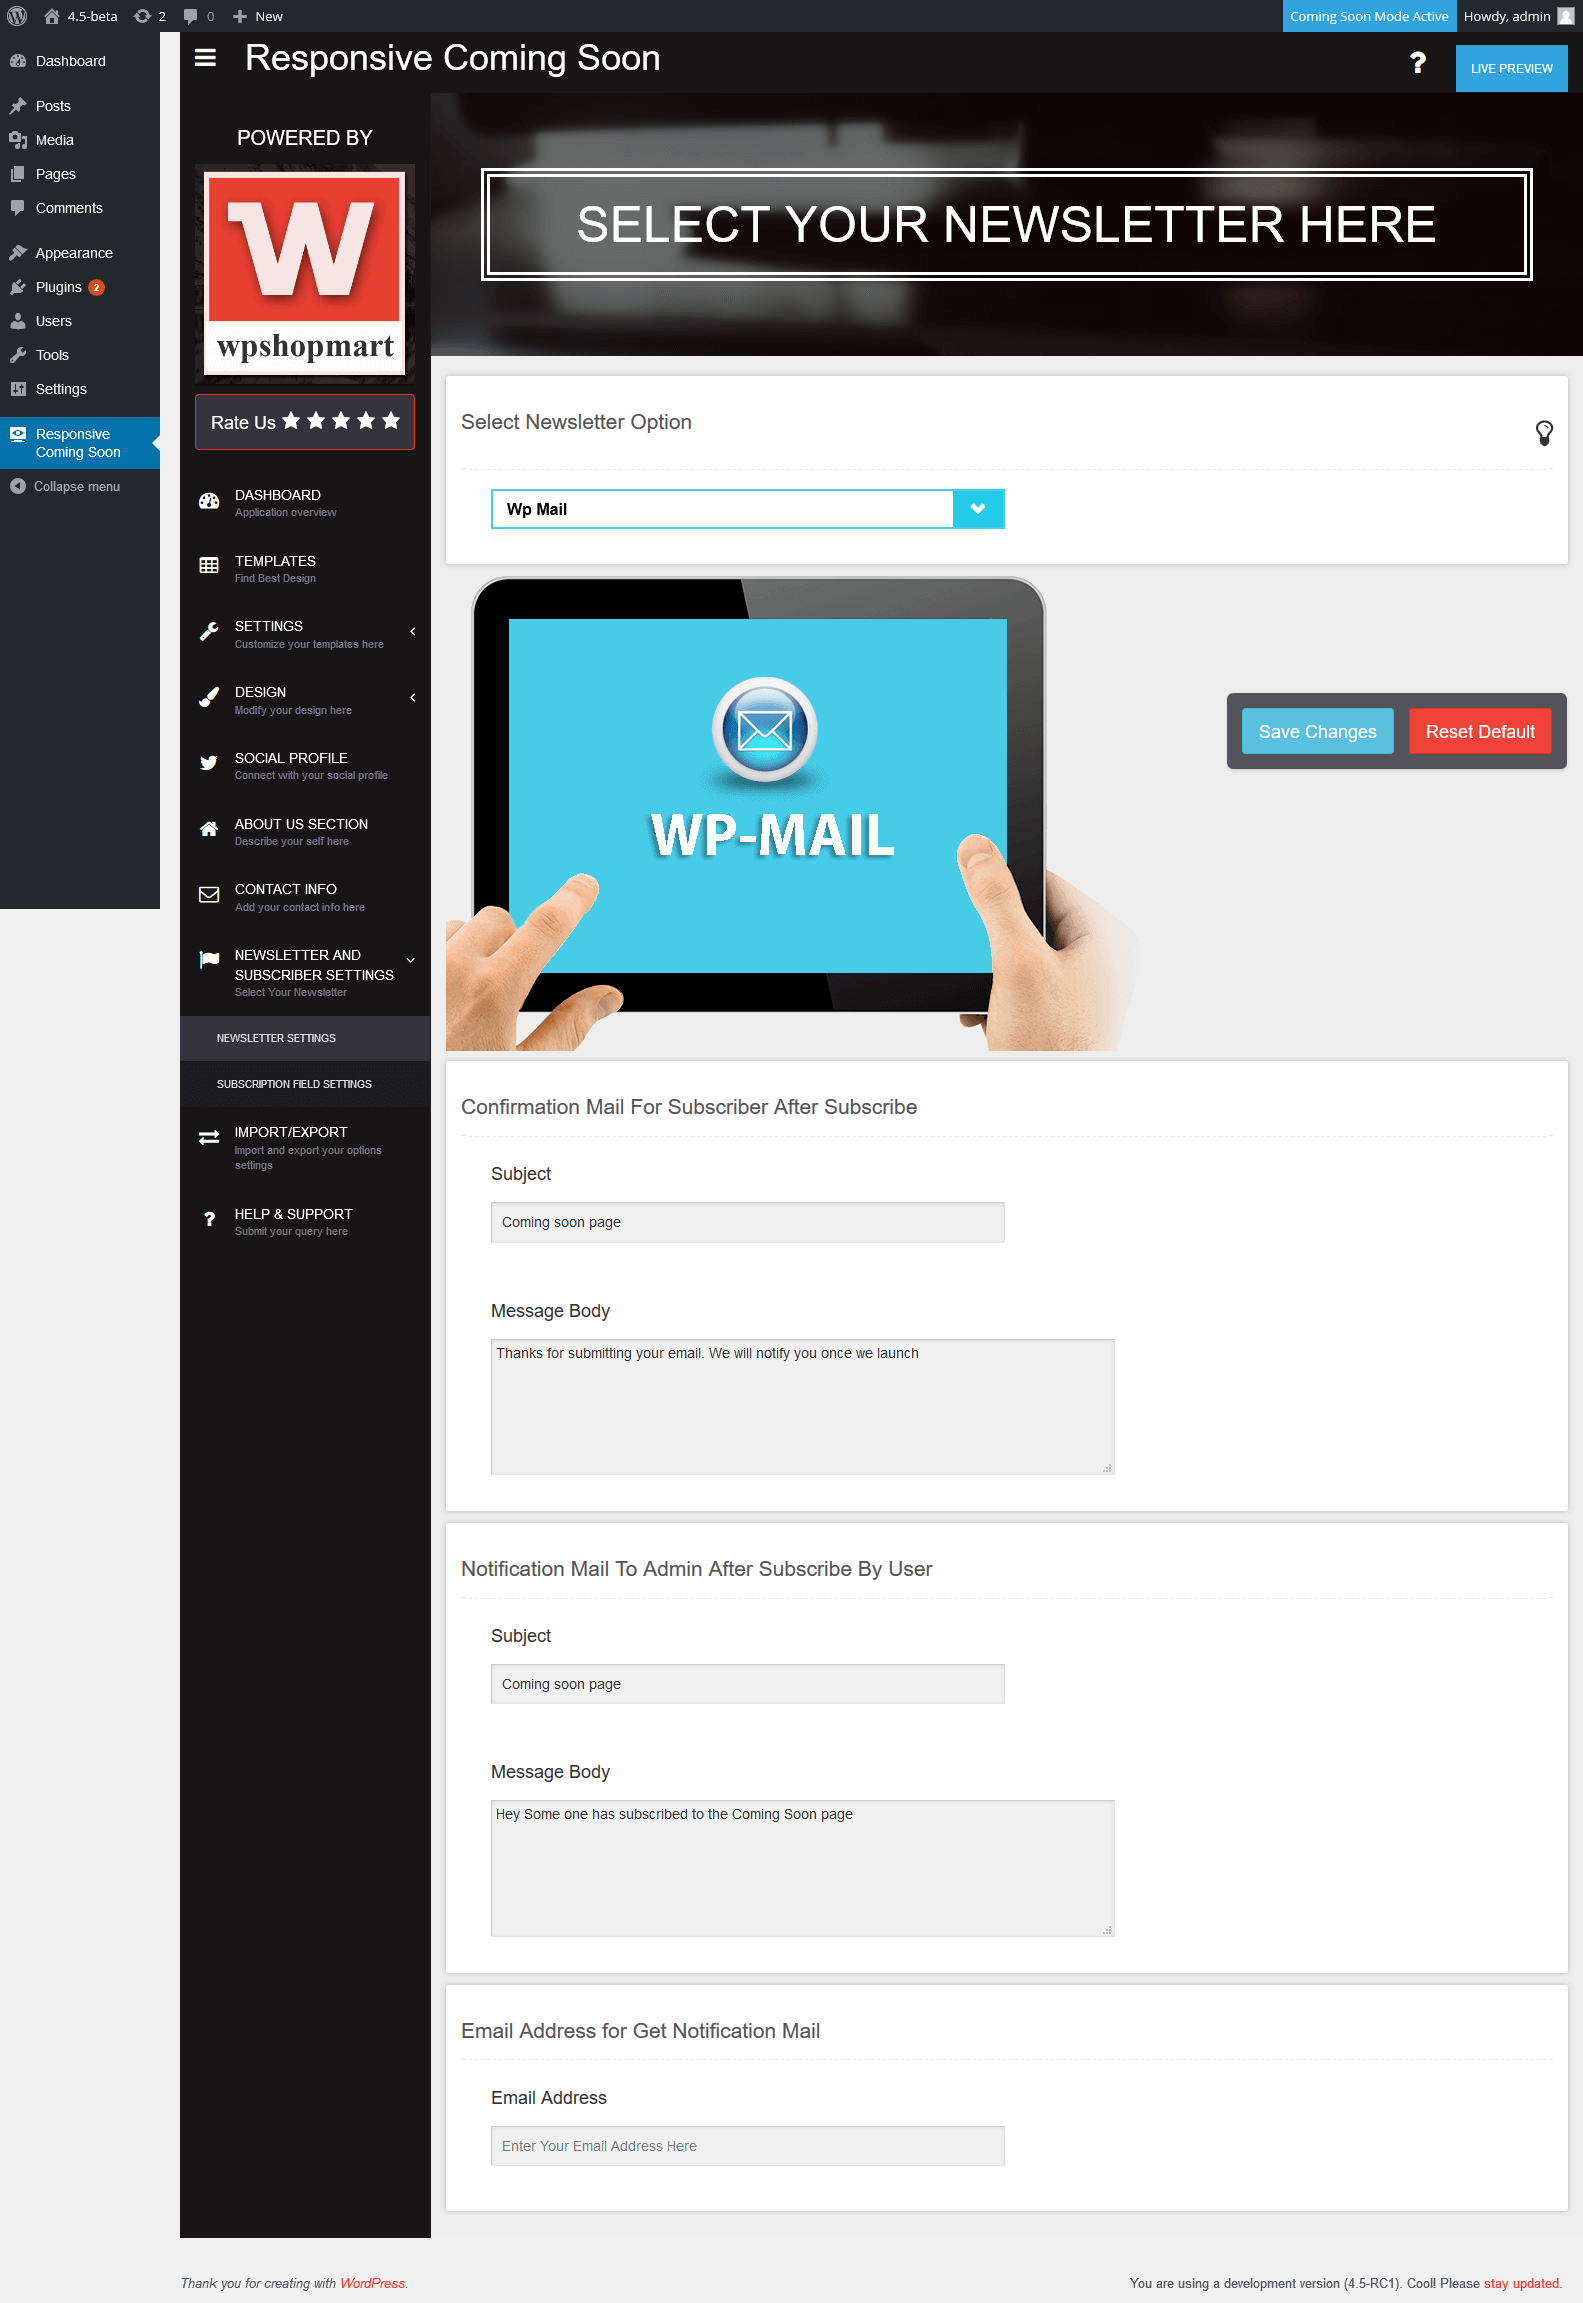
Task: Click the Settings wrench icon in plugin menu
Action: (209, 632)
